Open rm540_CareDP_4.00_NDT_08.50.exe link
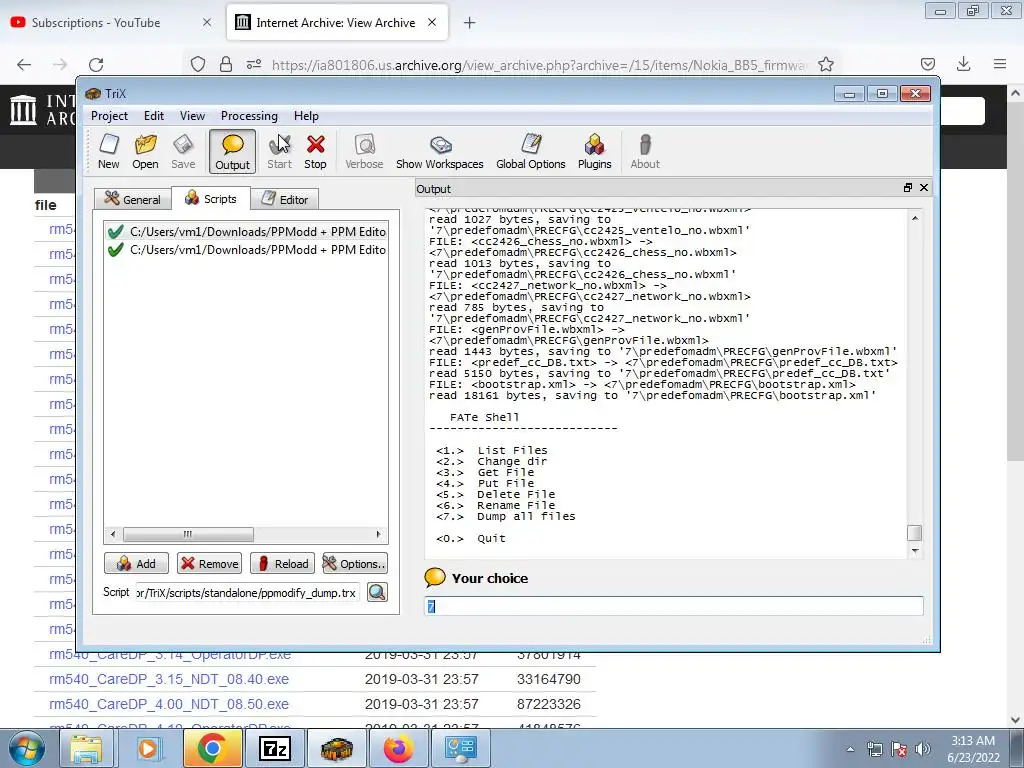 point(168,704)
